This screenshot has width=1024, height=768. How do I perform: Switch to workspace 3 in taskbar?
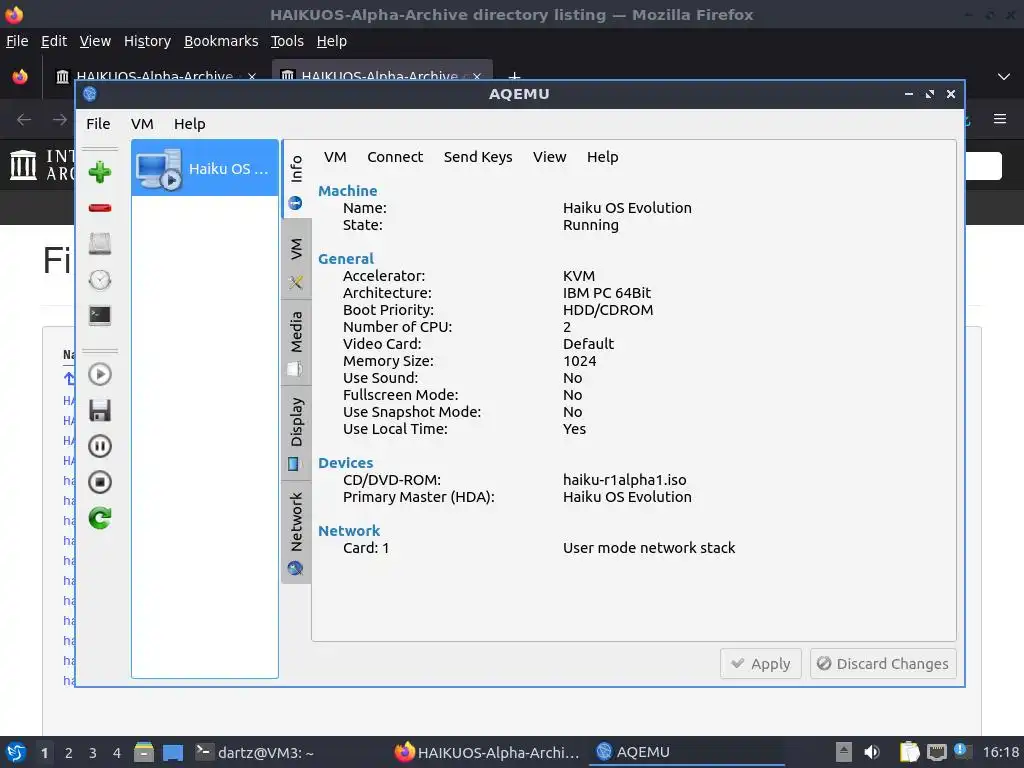click(93, 753)
